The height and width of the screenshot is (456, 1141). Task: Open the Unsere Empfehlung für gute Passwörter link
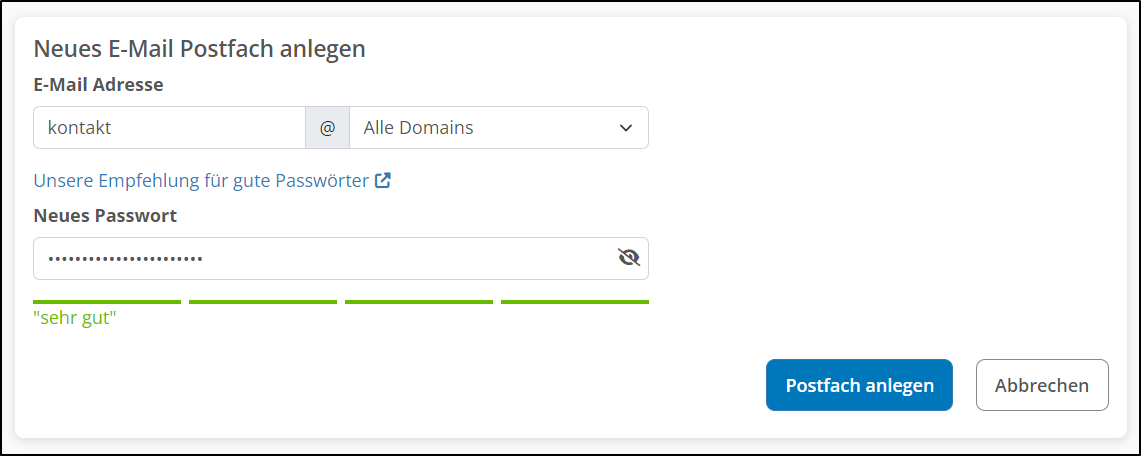[201, 181]
